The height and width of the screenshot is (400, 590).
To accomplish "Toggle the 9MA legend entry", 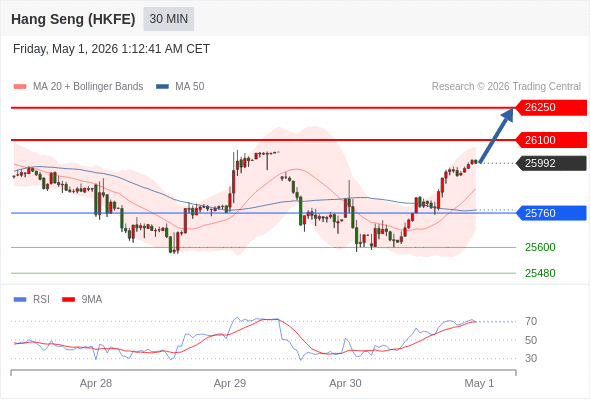I will coord(82,300).
